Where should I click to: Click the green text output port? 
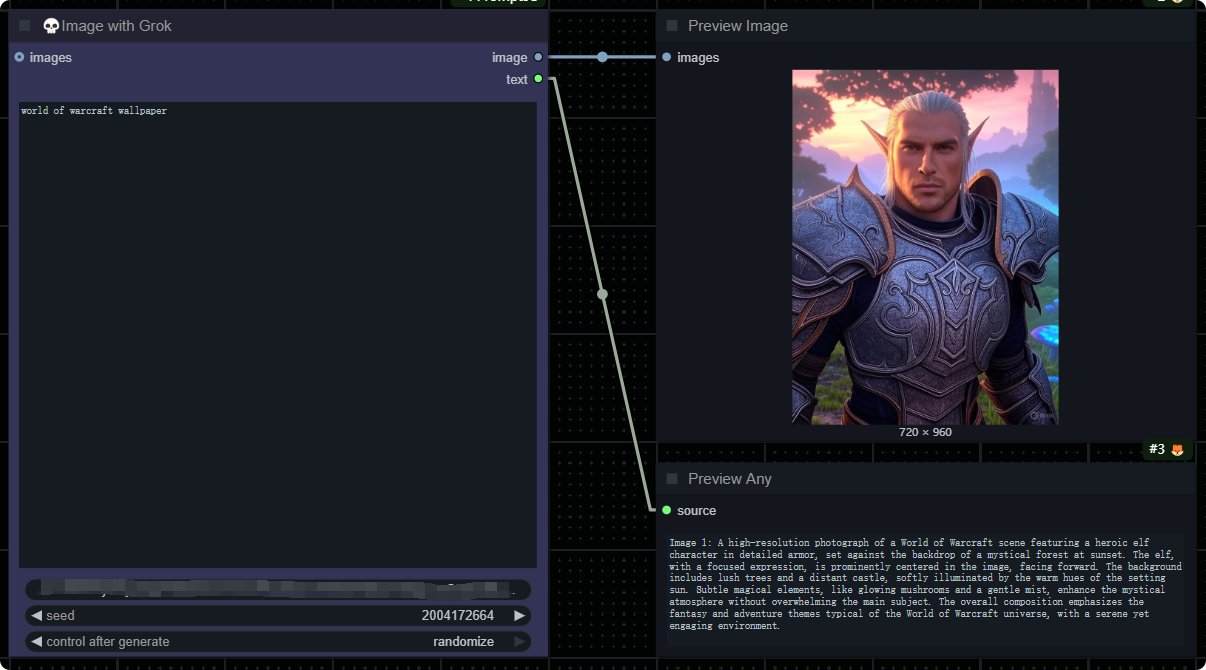click(538, 79)
